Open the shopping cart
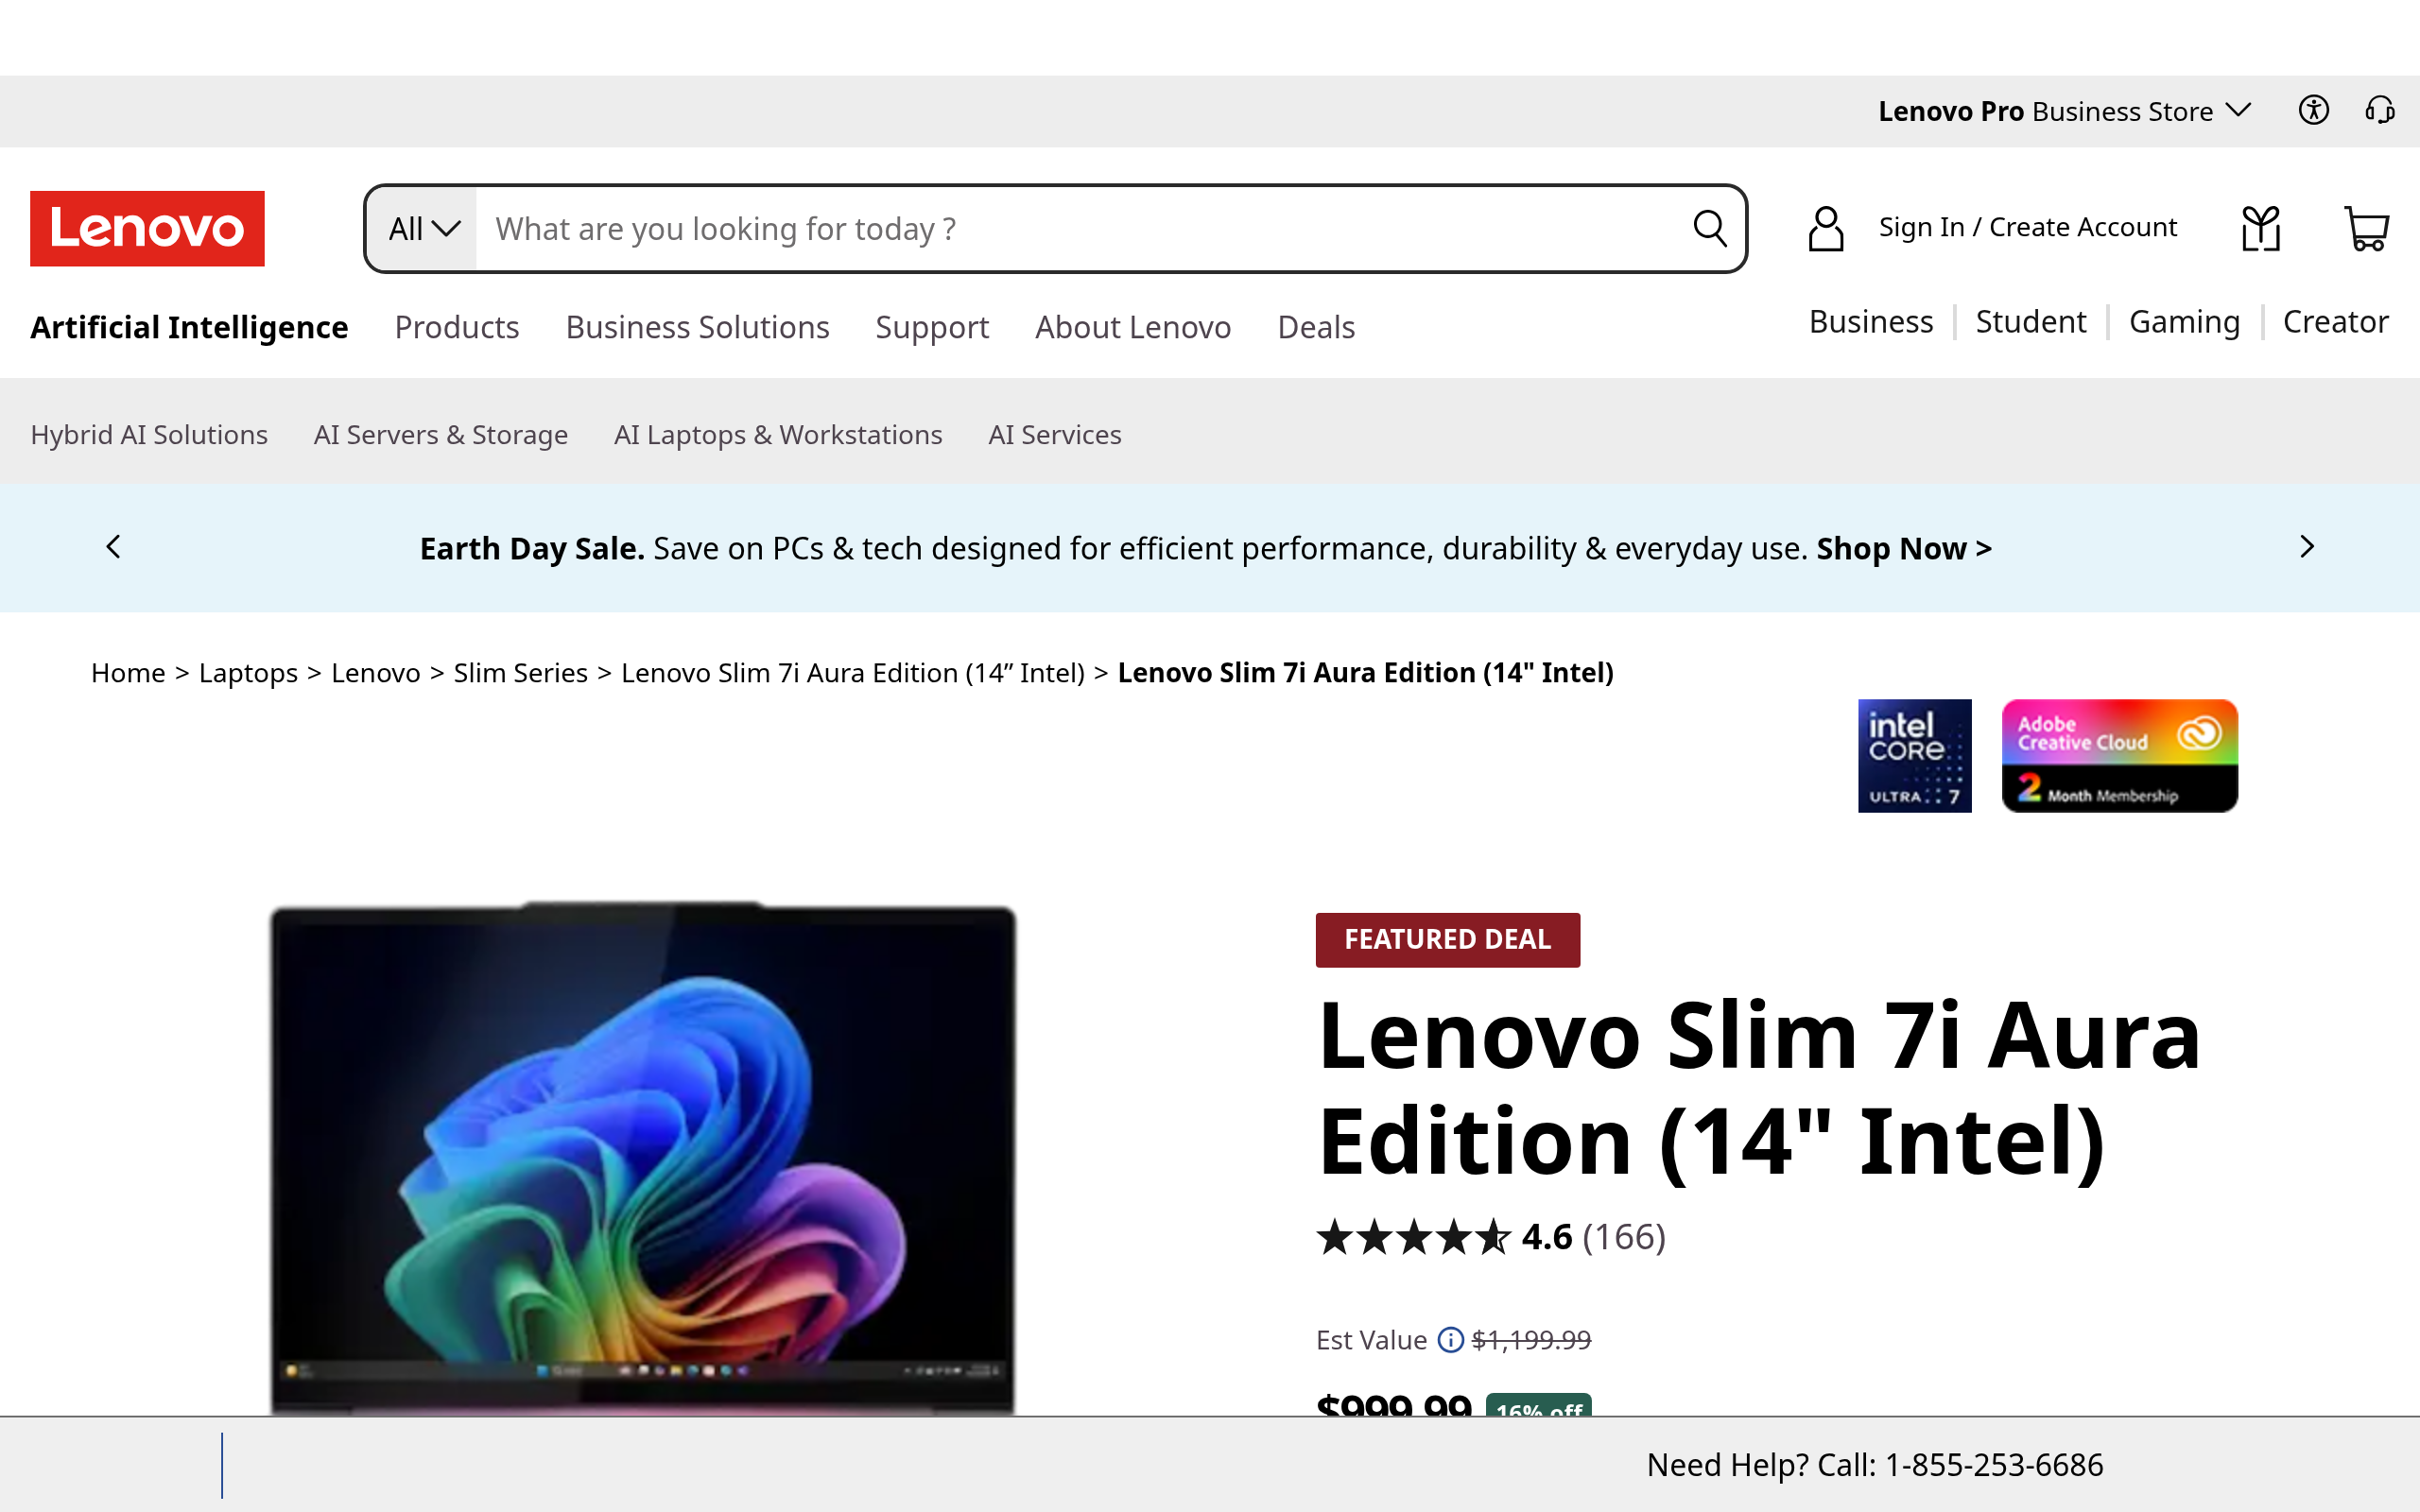The height and width of the screenshot is (1512, 2420). coord(2366,228)
